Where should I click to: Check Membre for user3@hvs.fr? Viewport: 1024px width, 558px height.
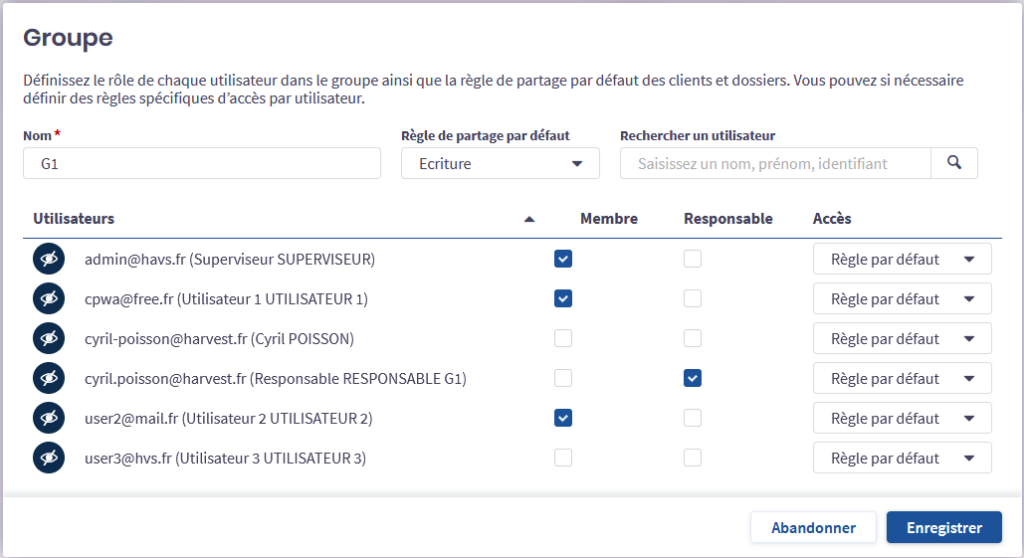coord(564,458)
